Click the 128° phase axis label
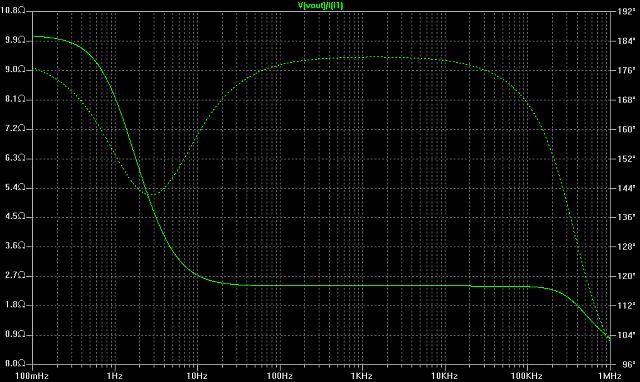The image size is (640, 382). [626, 247]
